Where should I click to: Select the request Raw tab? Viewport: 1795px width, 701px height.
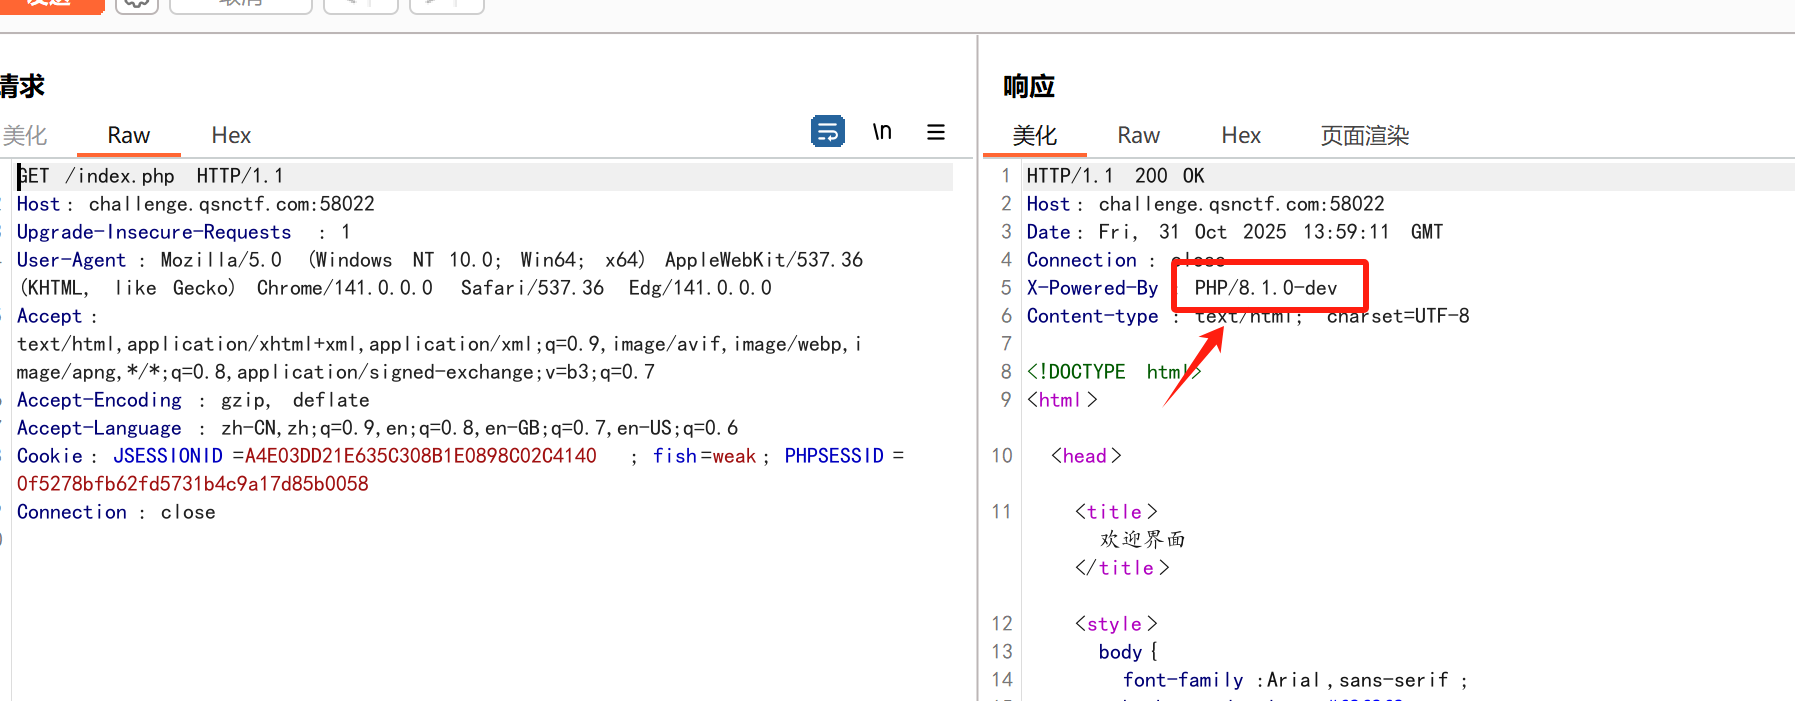click(x=129, y=135)
